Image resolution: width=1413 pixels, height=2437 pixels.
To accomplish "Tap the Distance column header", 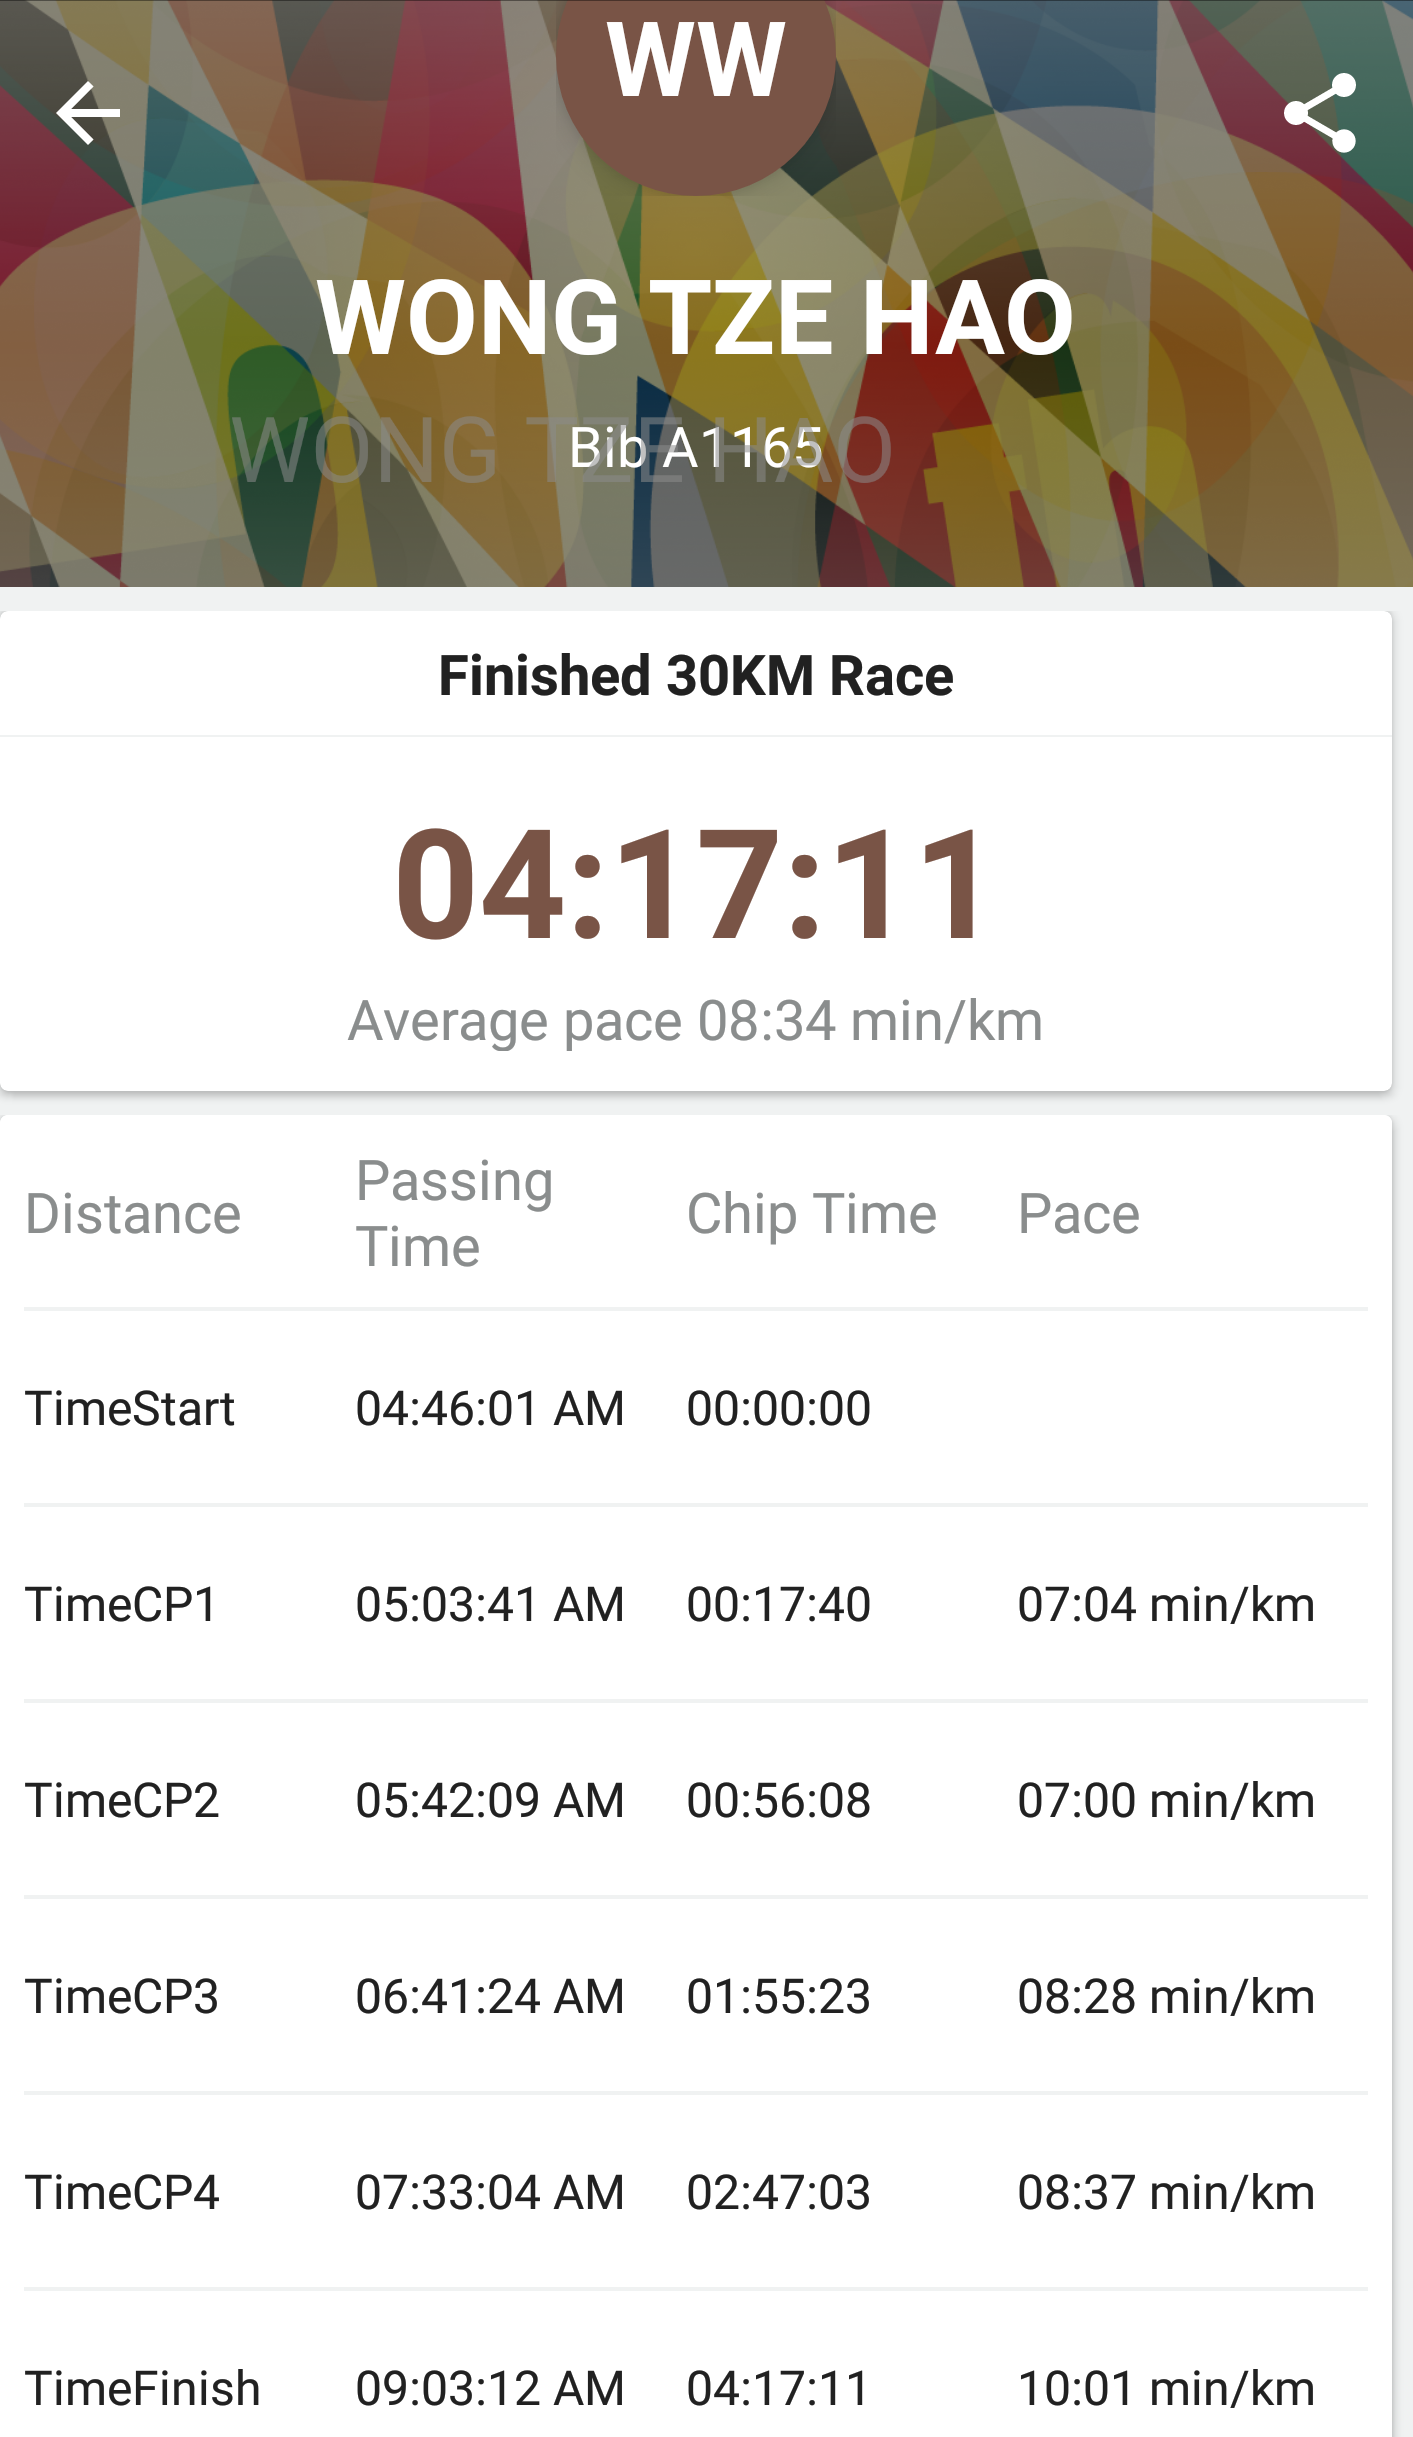I will pos(133,1214).
